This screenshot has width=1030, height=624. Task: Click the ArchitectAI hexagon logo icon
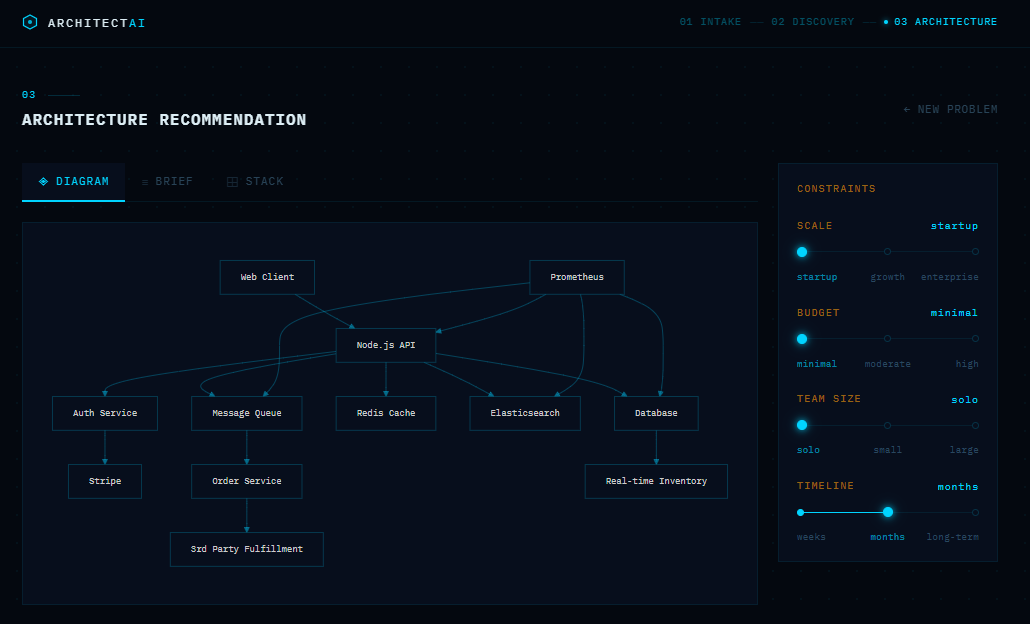tap(30, 22)
